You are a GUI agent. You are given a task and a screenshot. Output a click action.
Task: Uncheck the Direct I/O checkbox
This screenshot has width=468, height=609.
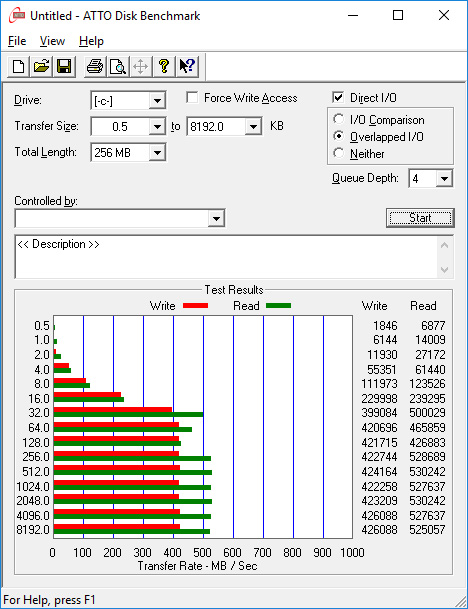[338, 97]
